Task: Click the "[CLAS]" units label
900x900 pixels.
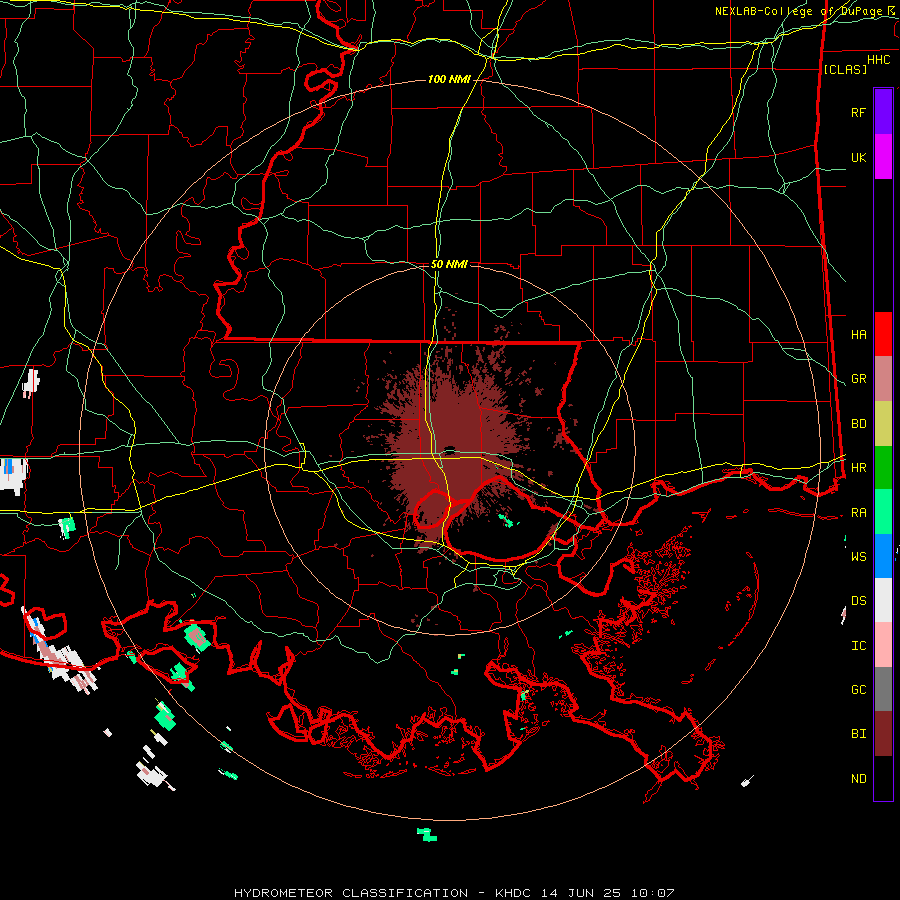Action: pos(845,69)
